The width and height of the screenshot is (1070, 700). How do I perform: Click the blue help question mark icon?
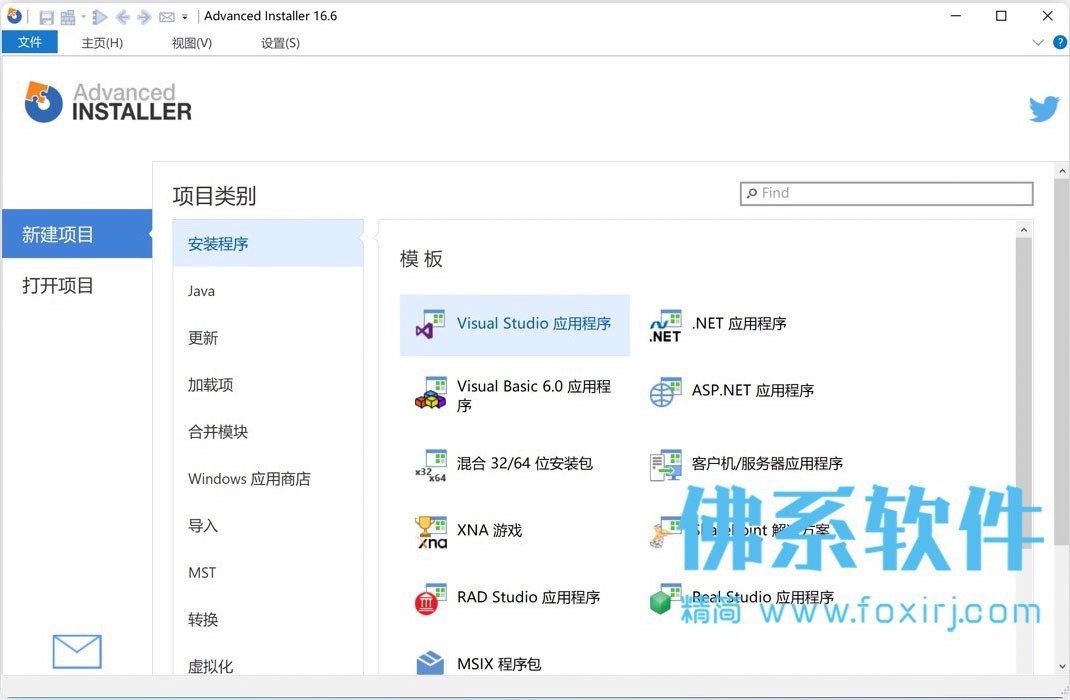pos(1060,43)
